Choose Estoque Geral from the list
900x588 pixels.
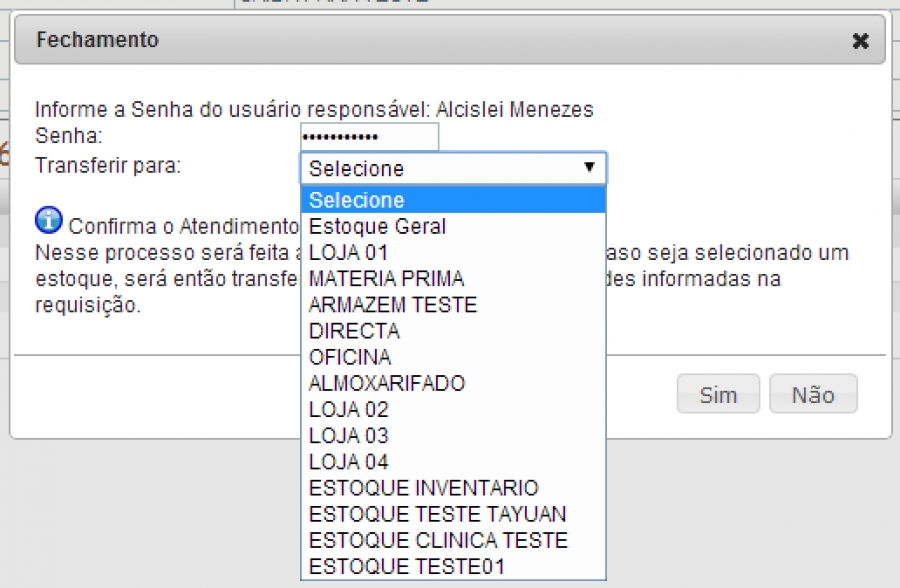453,227
